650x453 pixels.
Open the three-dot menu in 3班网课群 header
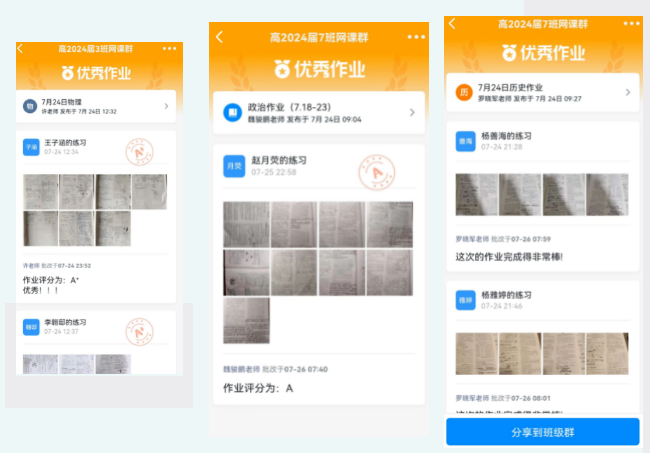point(169,48)
